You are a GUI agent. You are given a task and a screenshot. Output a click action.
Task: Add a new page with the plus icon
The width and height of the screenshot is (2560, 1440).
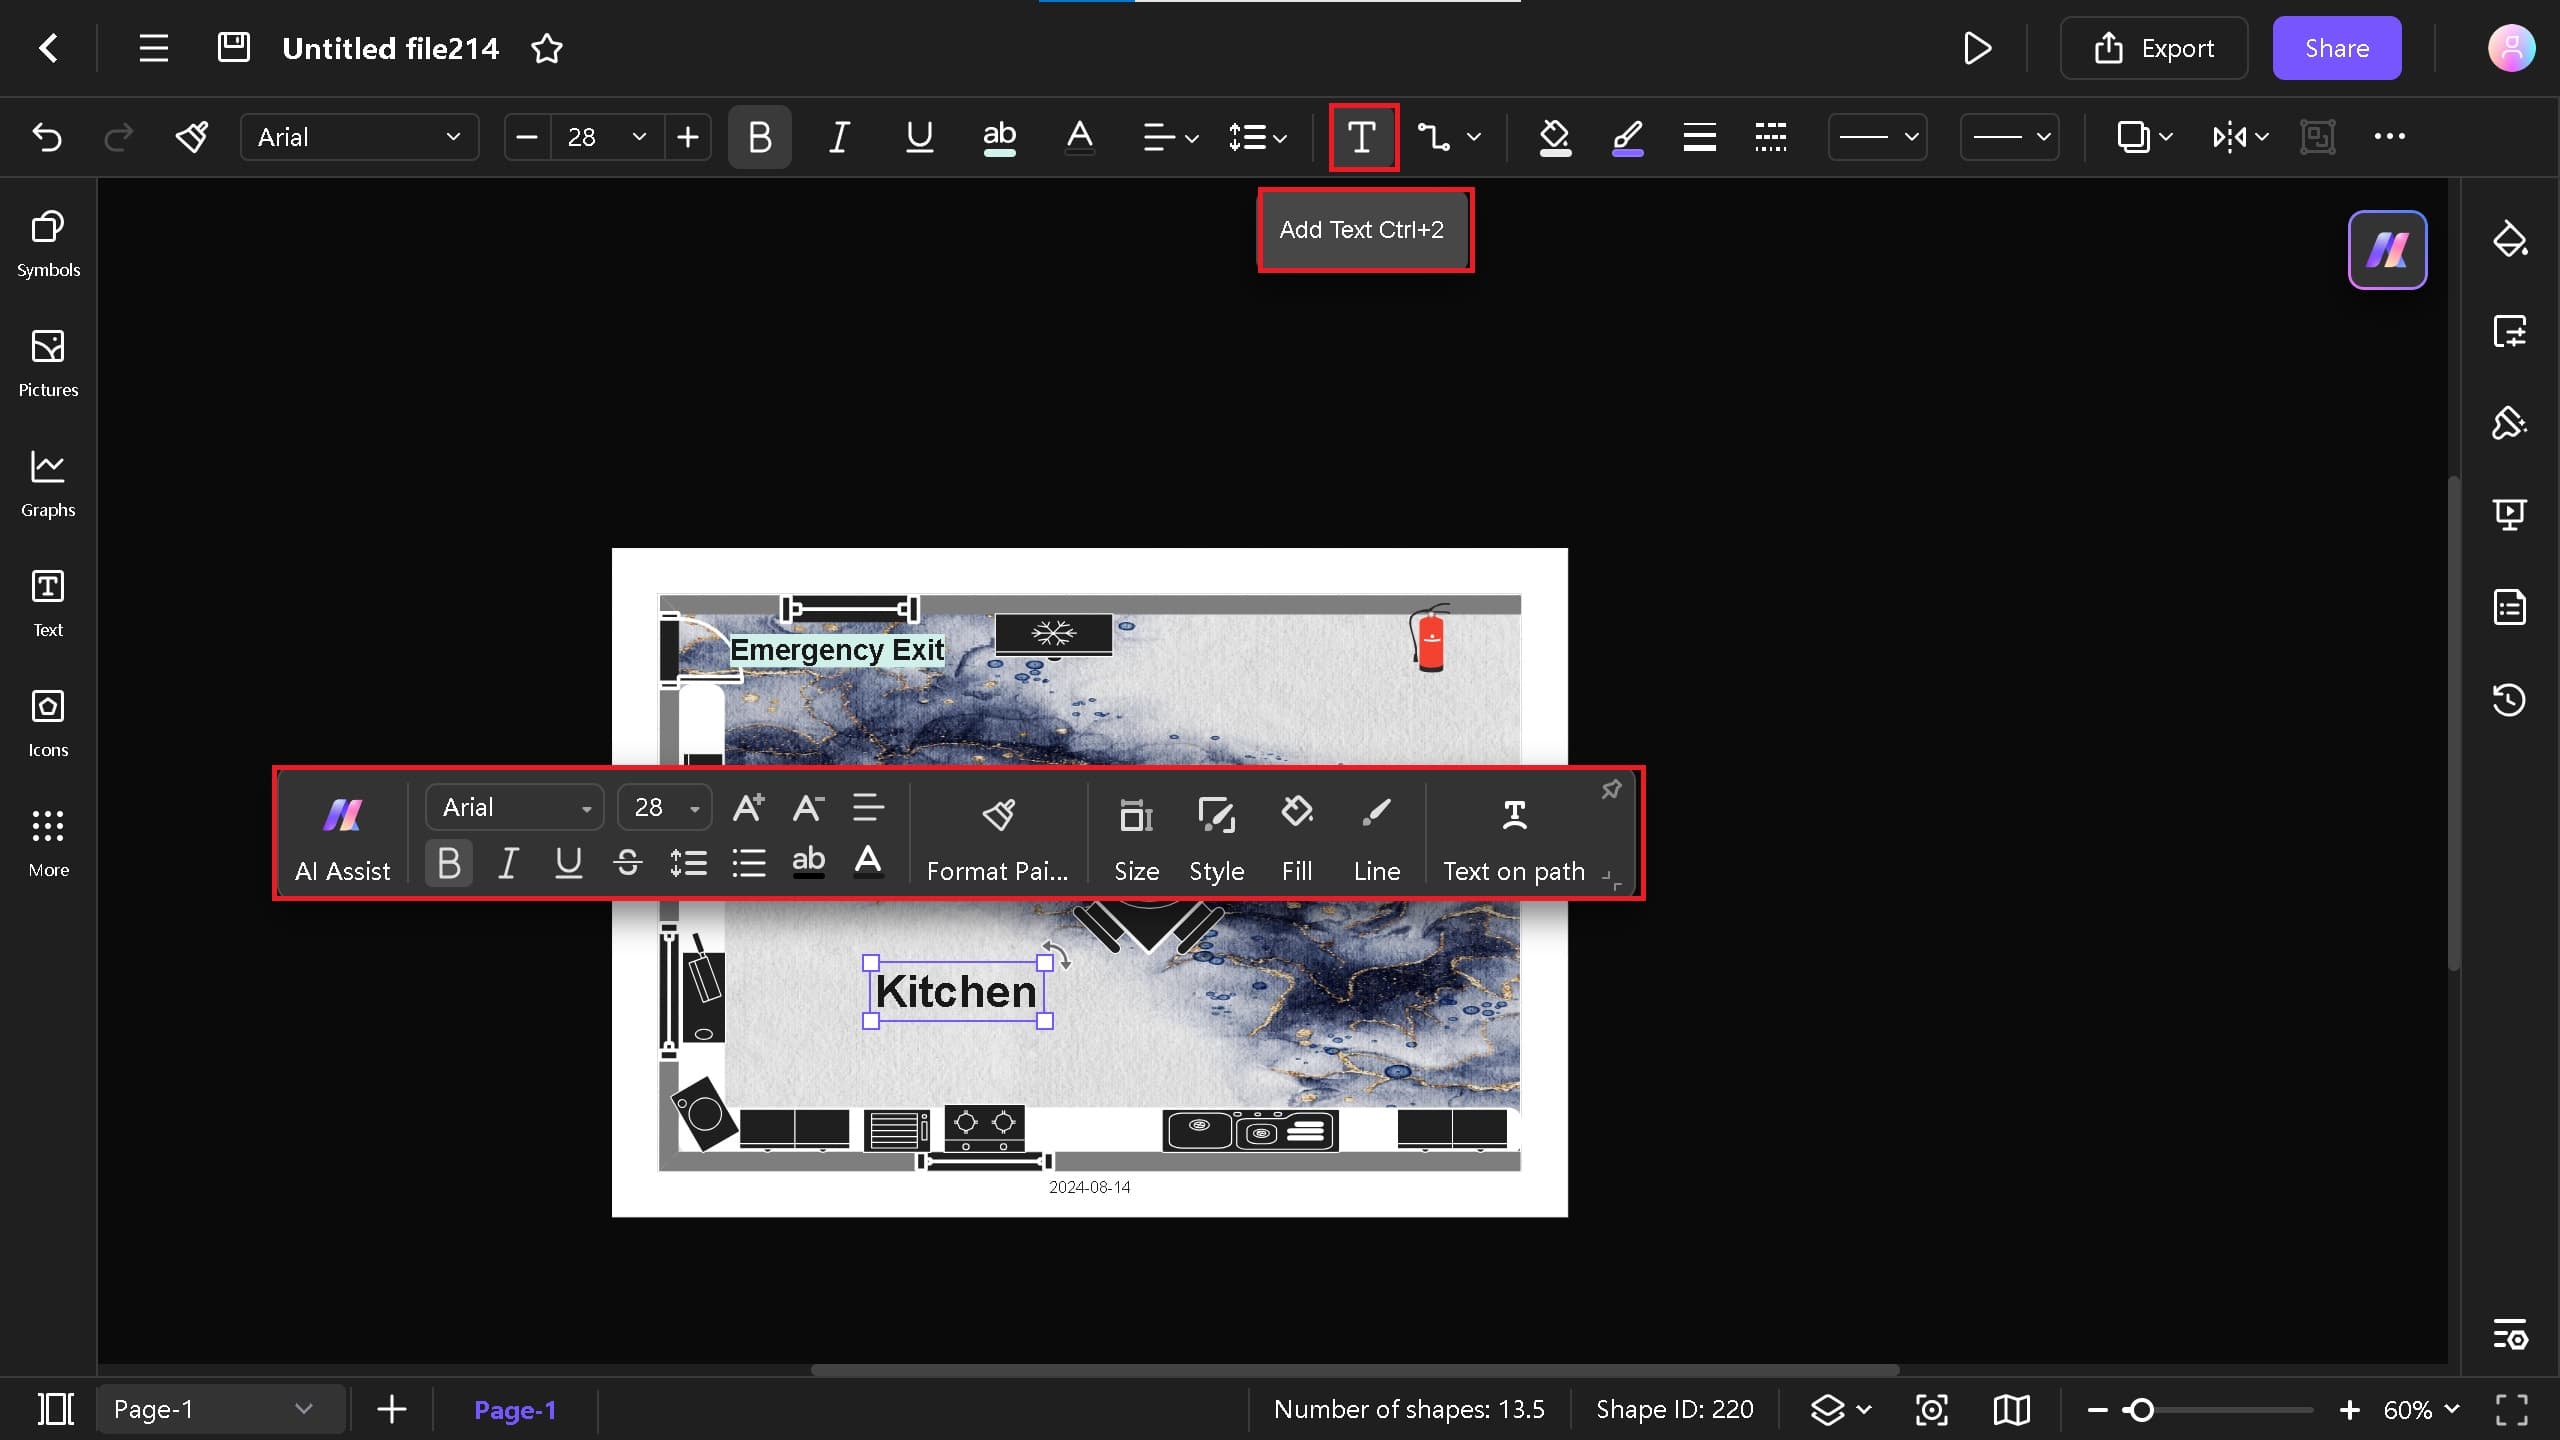click(391, 1409)
